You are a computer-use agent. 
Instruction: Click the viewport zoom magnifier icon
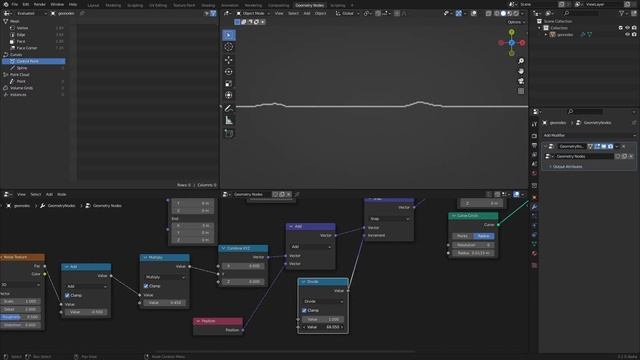[521, 61]
